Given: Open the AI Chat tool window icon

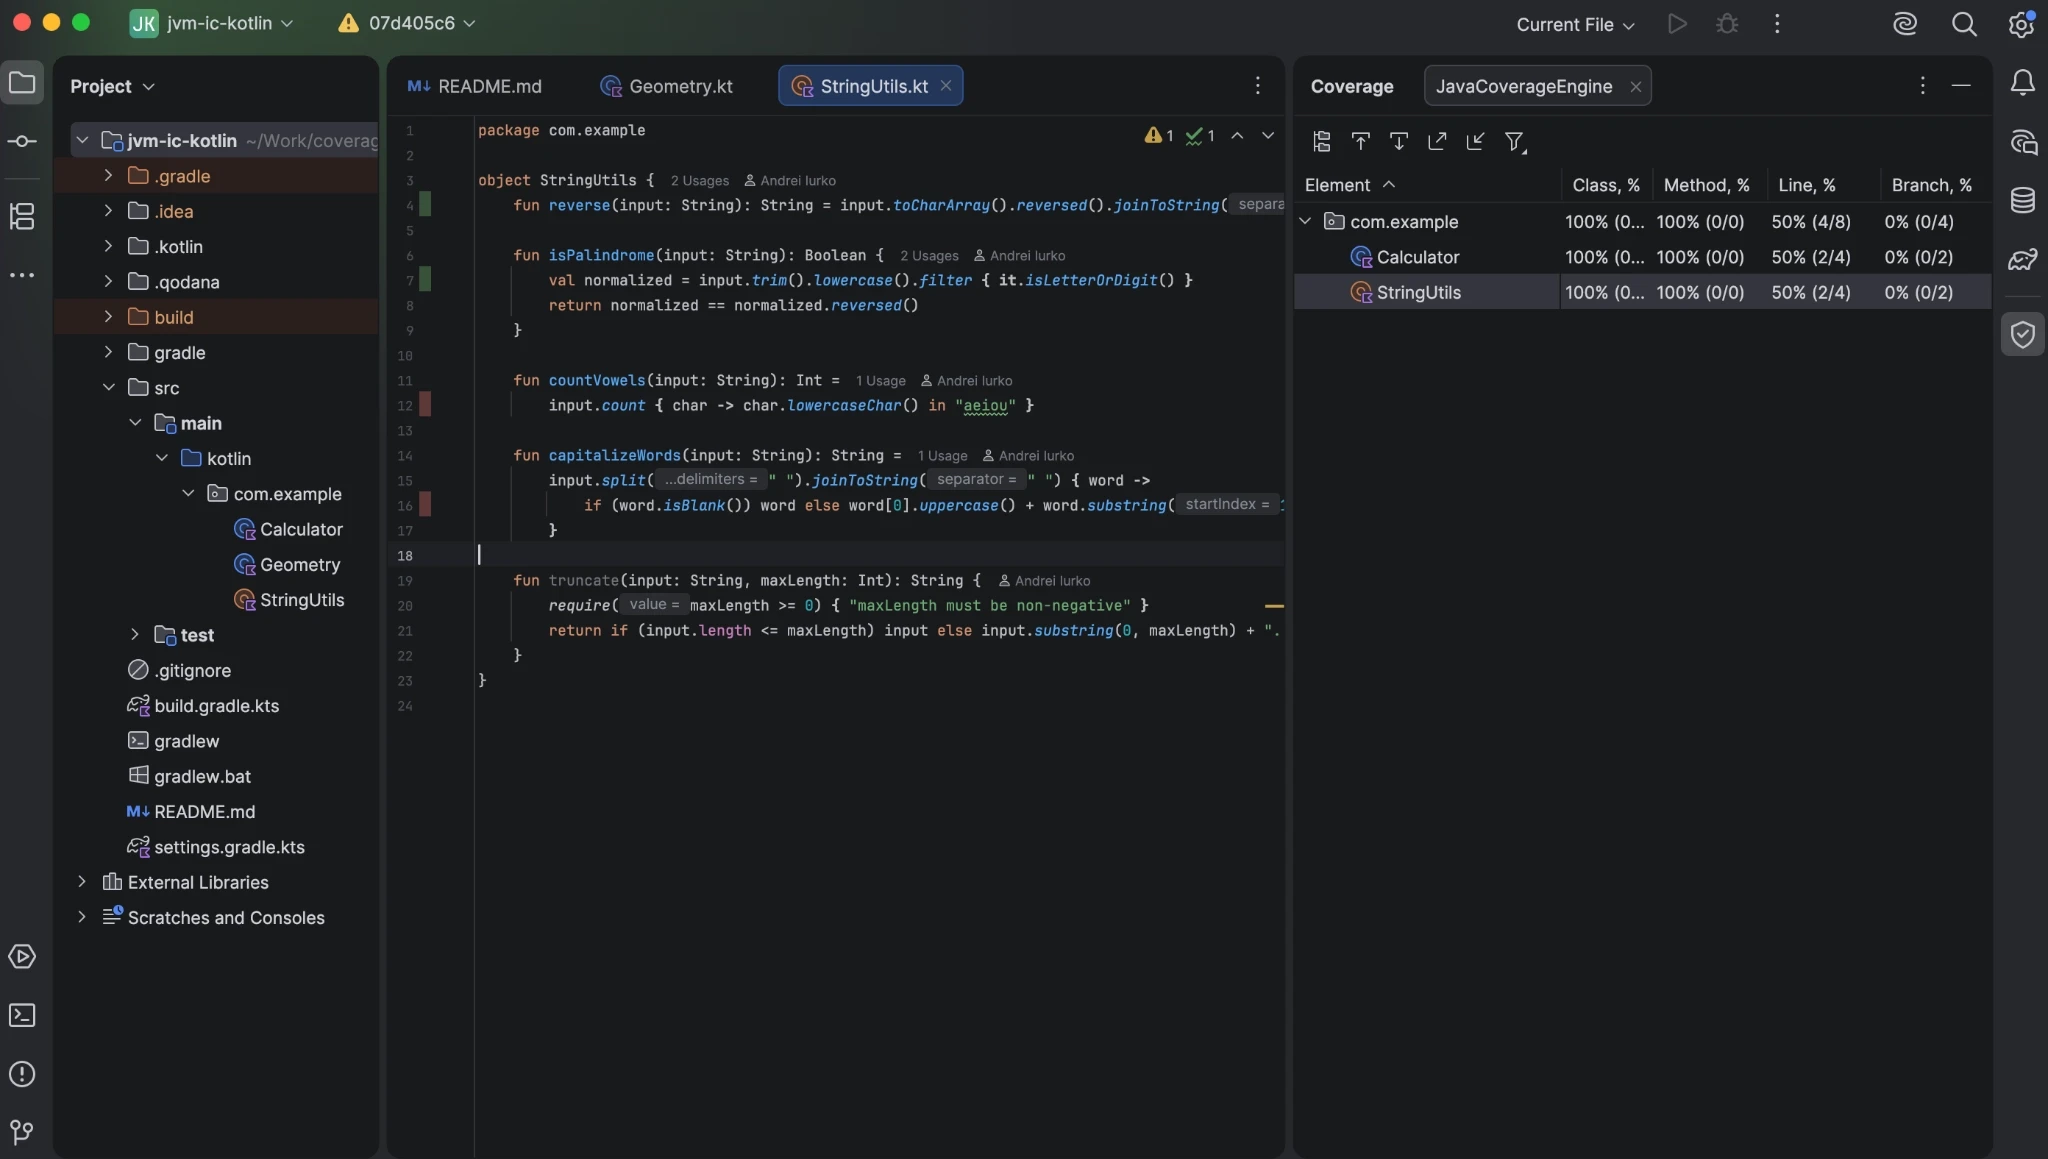Looking at the screenshot, I should pos(2023,142).
